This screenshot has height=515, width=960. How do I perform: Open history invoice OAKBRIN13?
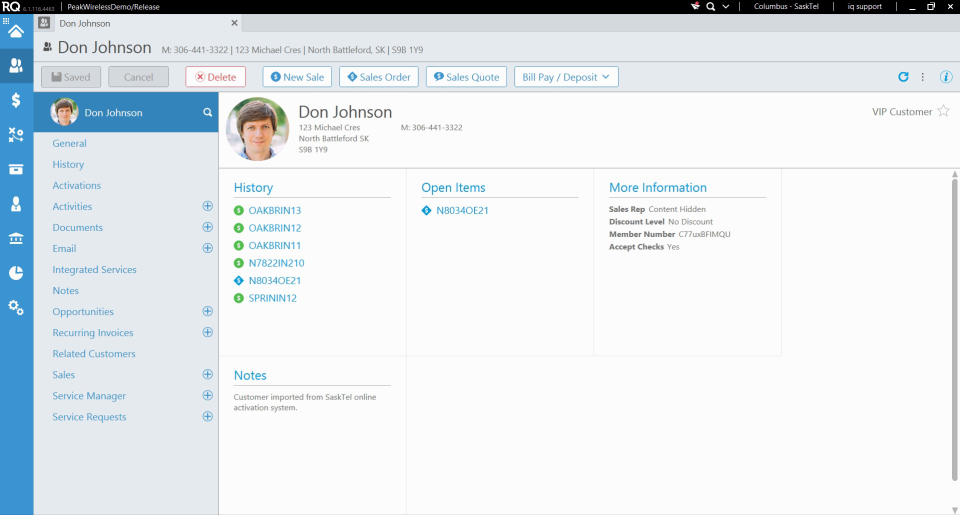pos(274,211)
